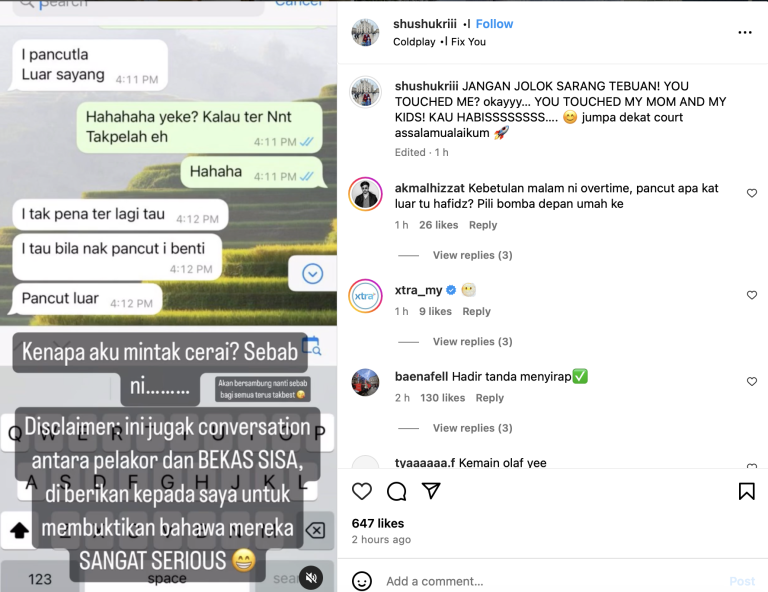The height and width of the screenshot is (592, 768).
Task: Like the xtra_my comment
Action: point(752,295)
